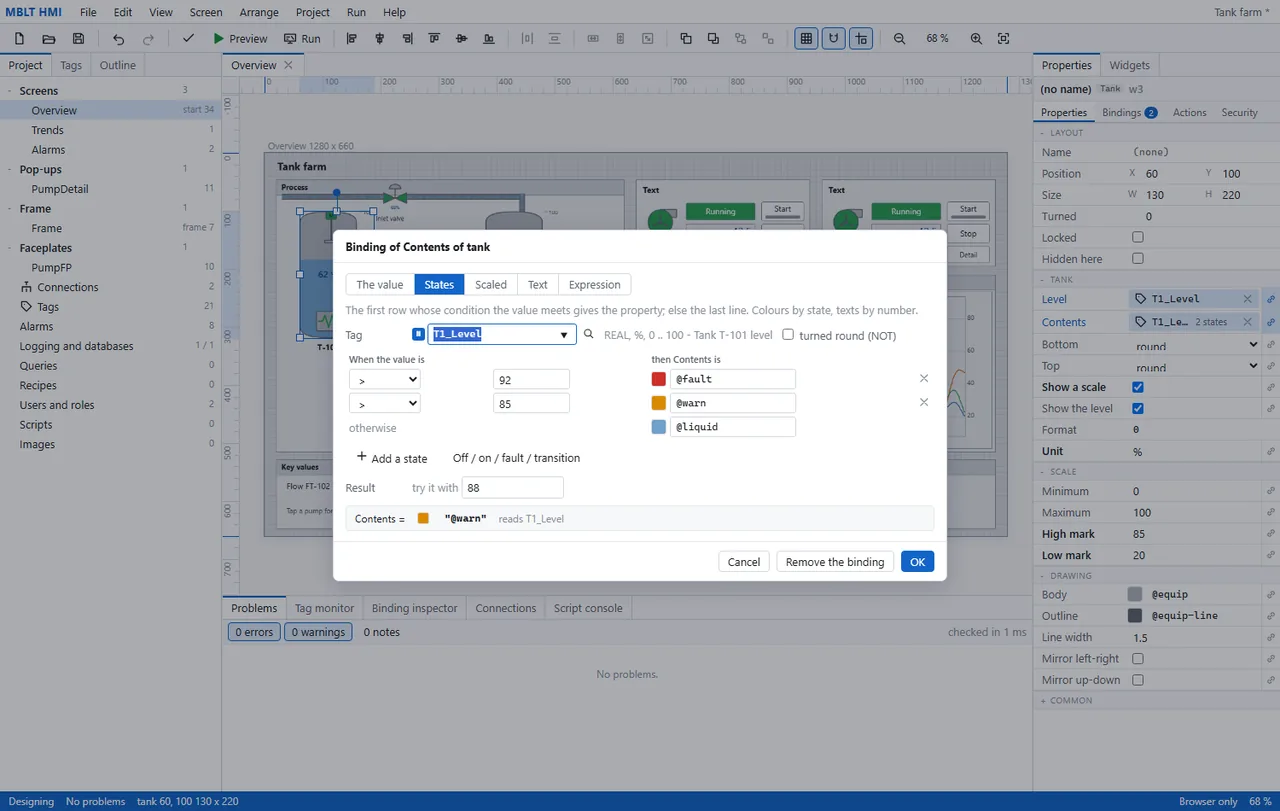Click the fit-to-screen icon beside zoom in
This screenshot has height=811, width=1280.
point(1004,39)
